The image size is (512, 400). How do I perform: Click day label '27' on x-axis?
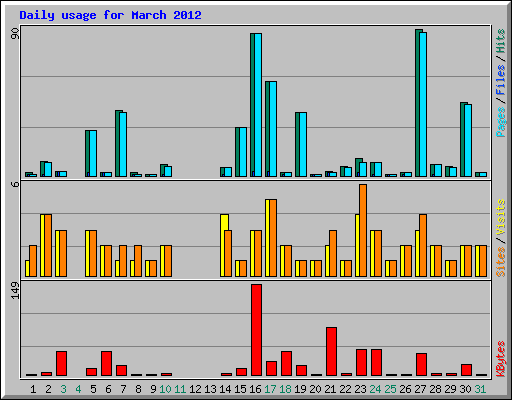pyautogui.click(x=420, y=389)
